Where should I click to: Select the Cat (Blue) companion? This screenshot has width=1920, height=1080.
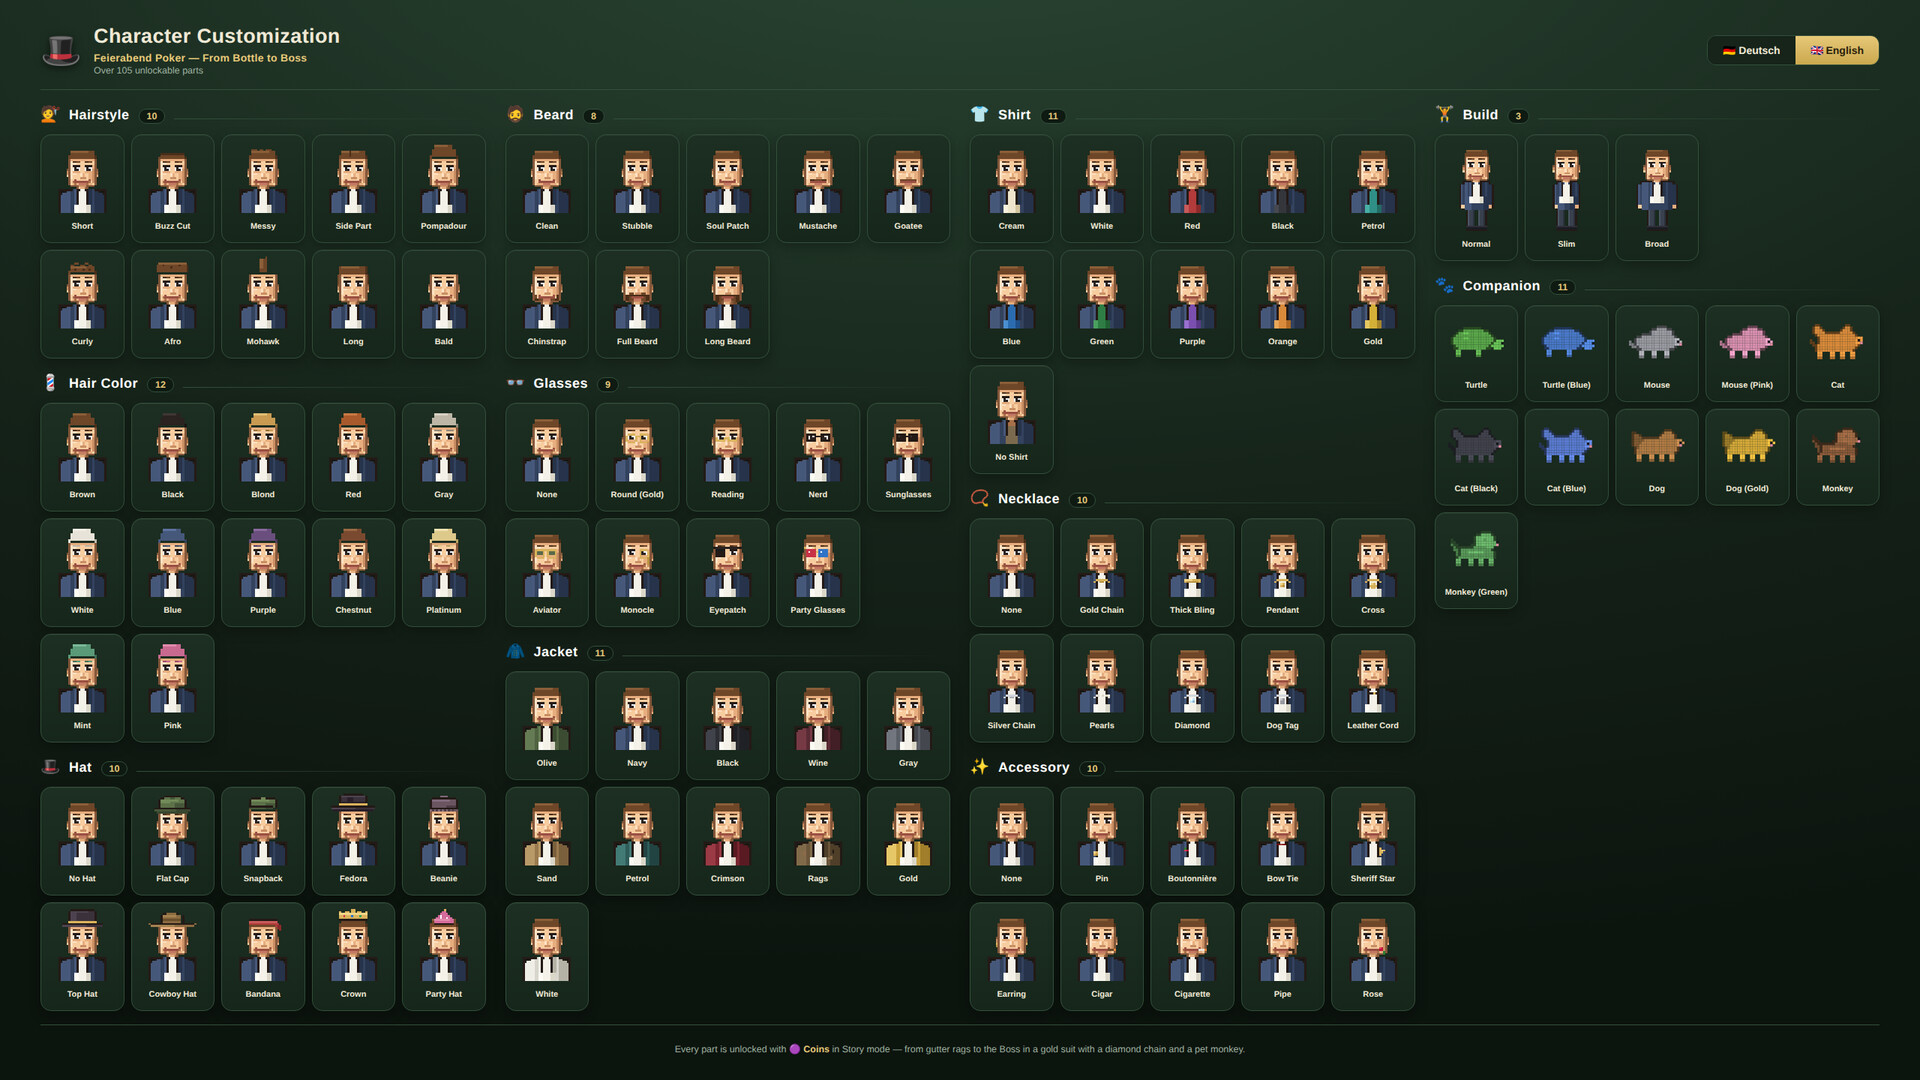click(1567, 457)
